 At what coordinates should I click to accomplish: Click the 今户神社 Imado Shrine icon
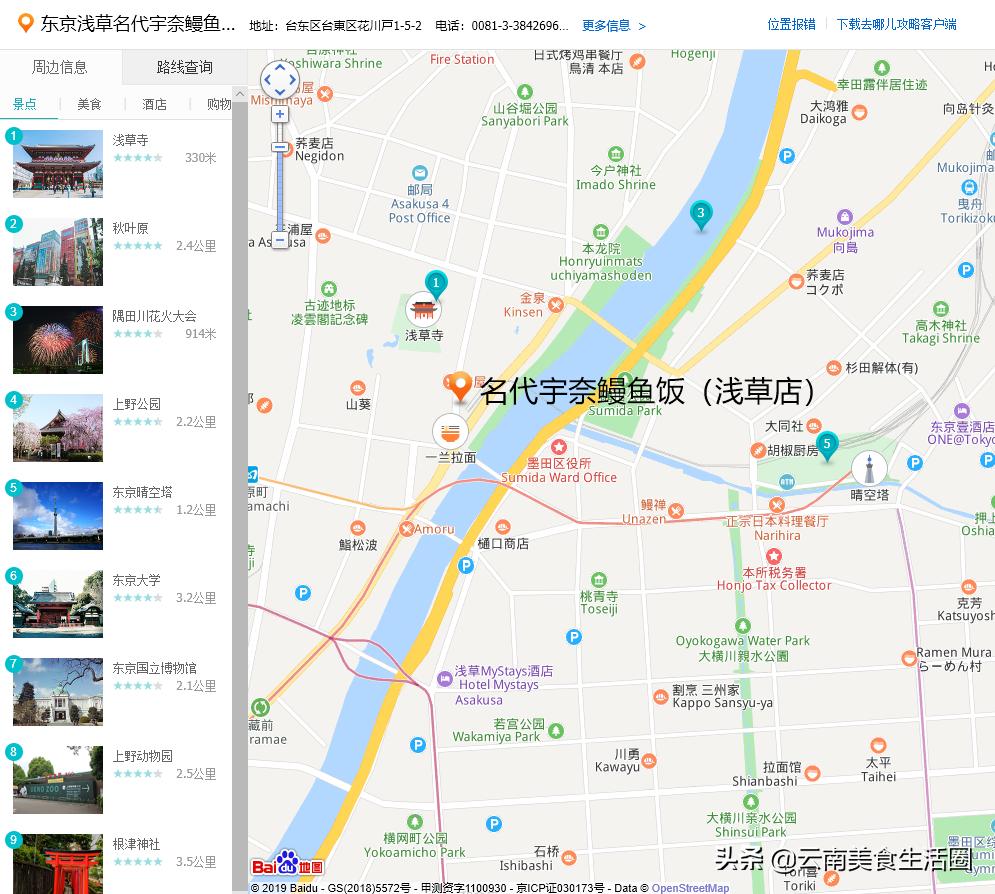[x=616, y=154]
